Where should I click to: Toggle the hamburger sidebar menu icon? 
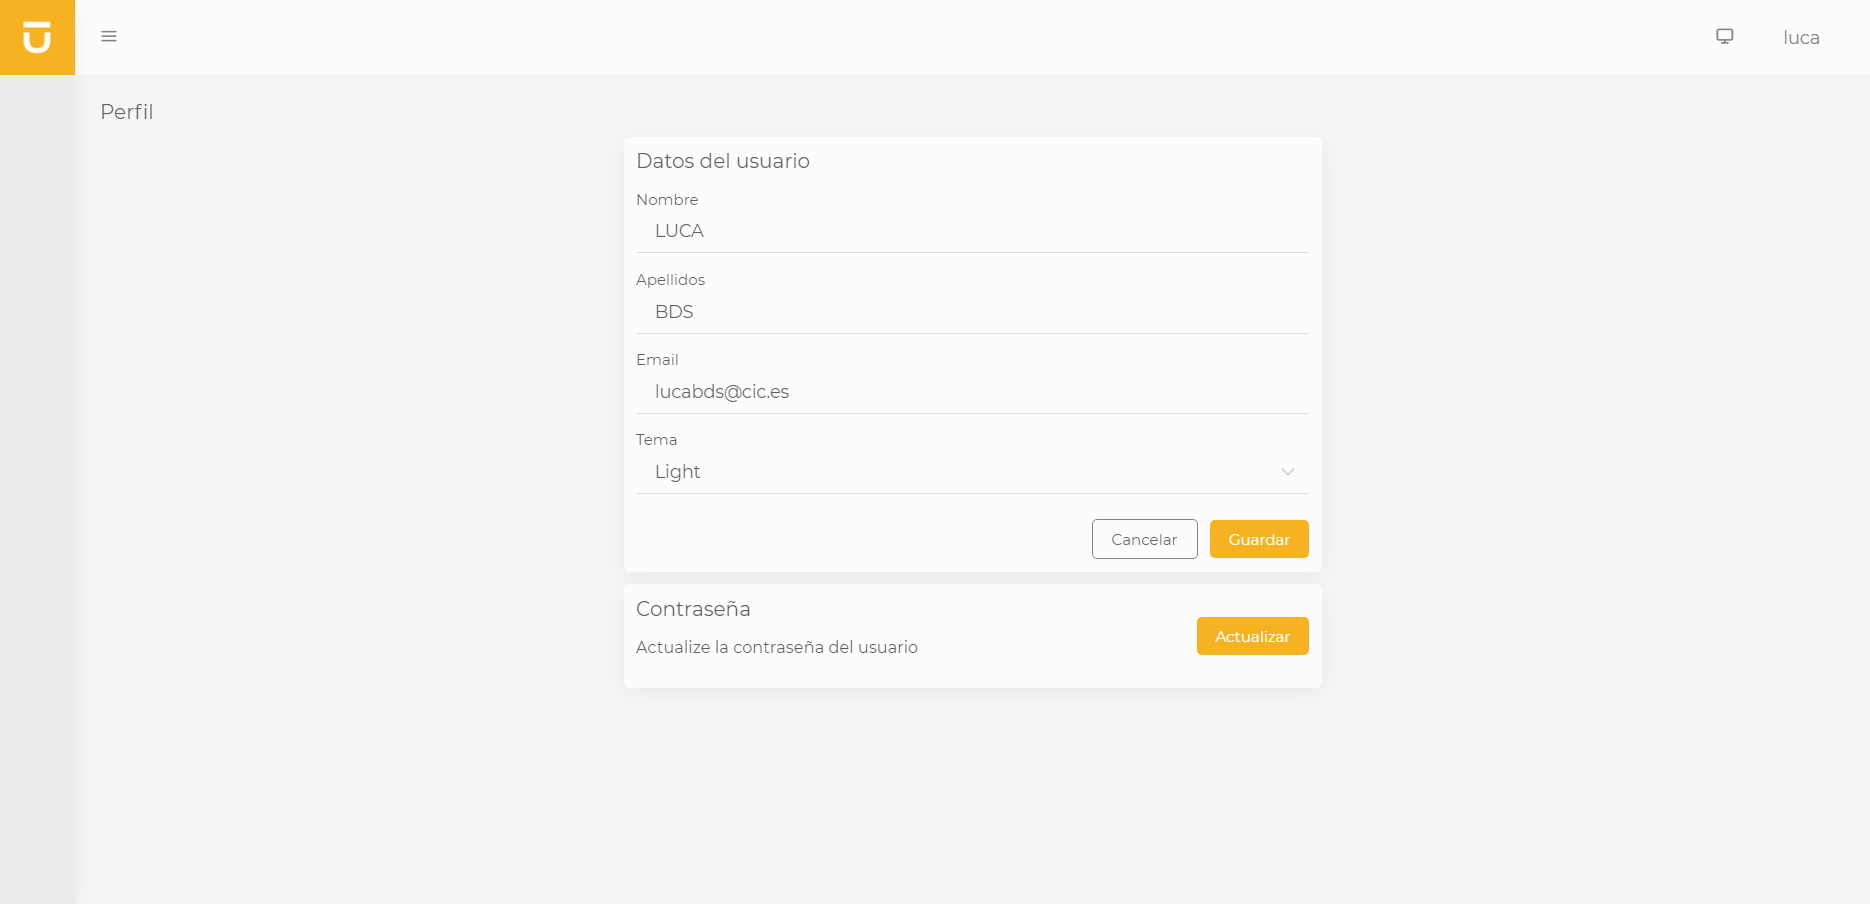click(109, 37)
